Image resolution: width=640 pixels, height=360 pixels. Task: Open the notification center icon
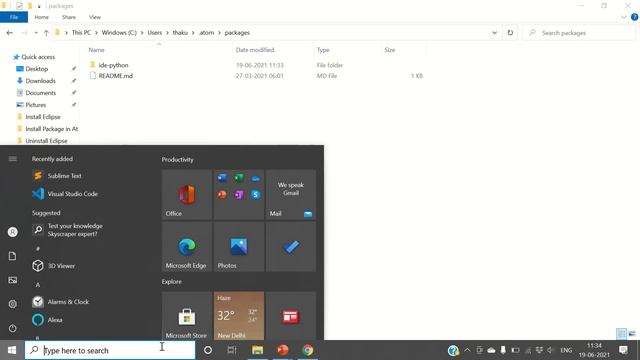click(x=623, y=350)
